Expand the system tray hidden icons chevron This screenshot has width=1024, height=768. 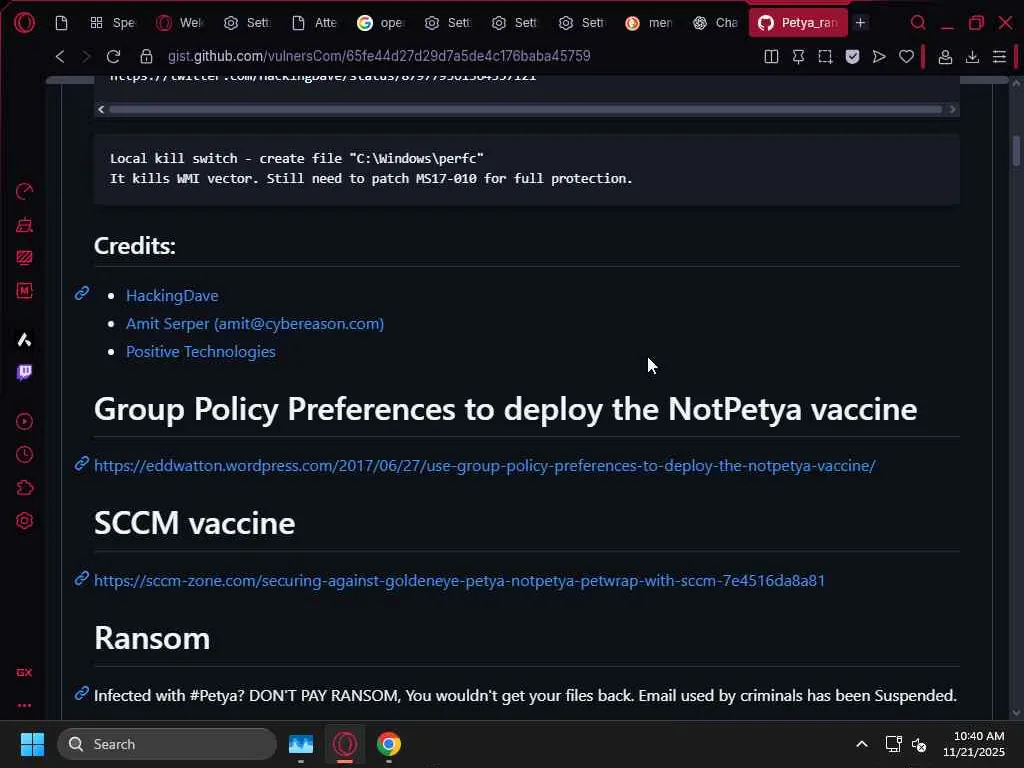(x=862, y=744)
